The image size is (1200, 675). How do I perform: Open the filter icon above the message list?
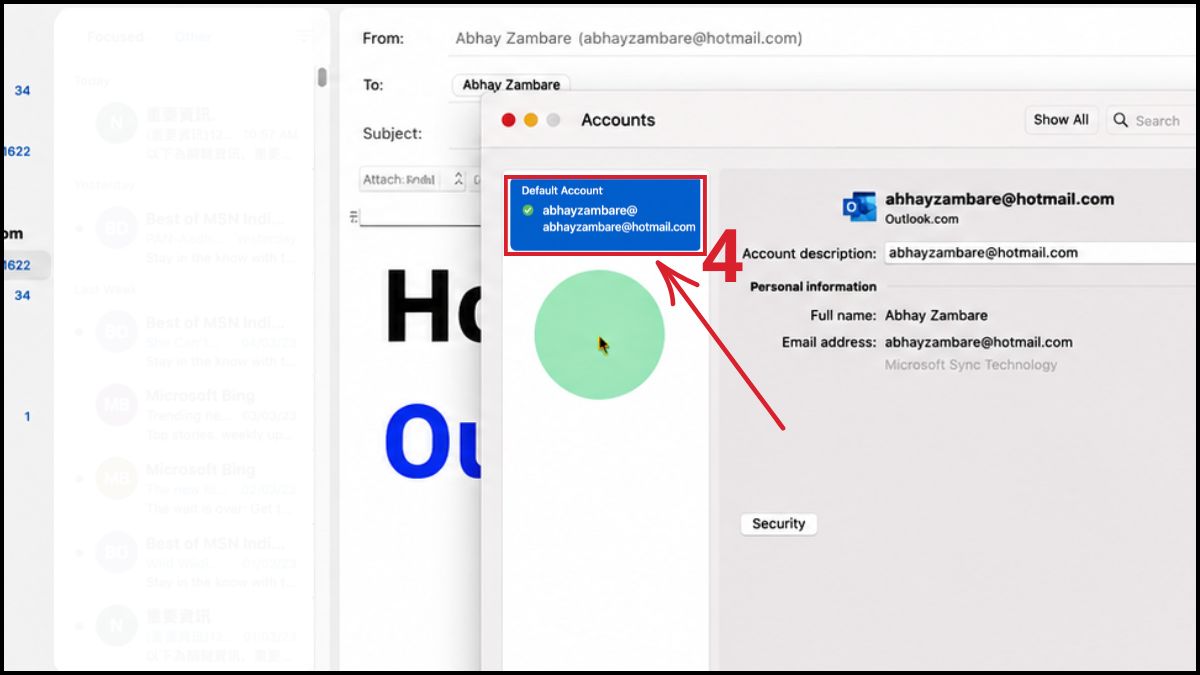307,37
